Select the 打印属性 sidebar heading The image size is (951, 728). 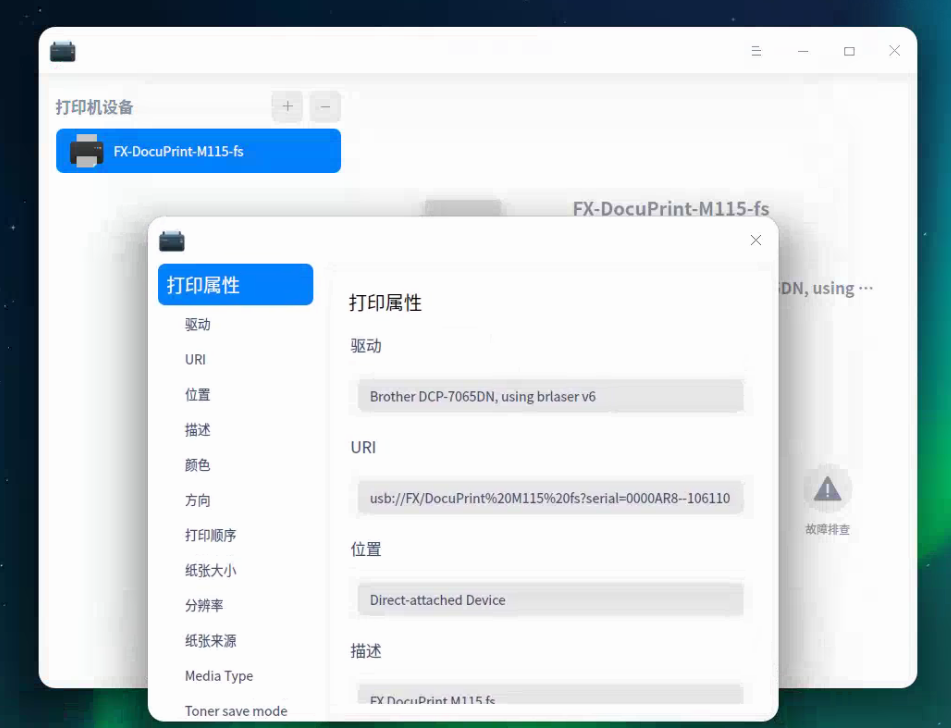[x=235, y=285]
